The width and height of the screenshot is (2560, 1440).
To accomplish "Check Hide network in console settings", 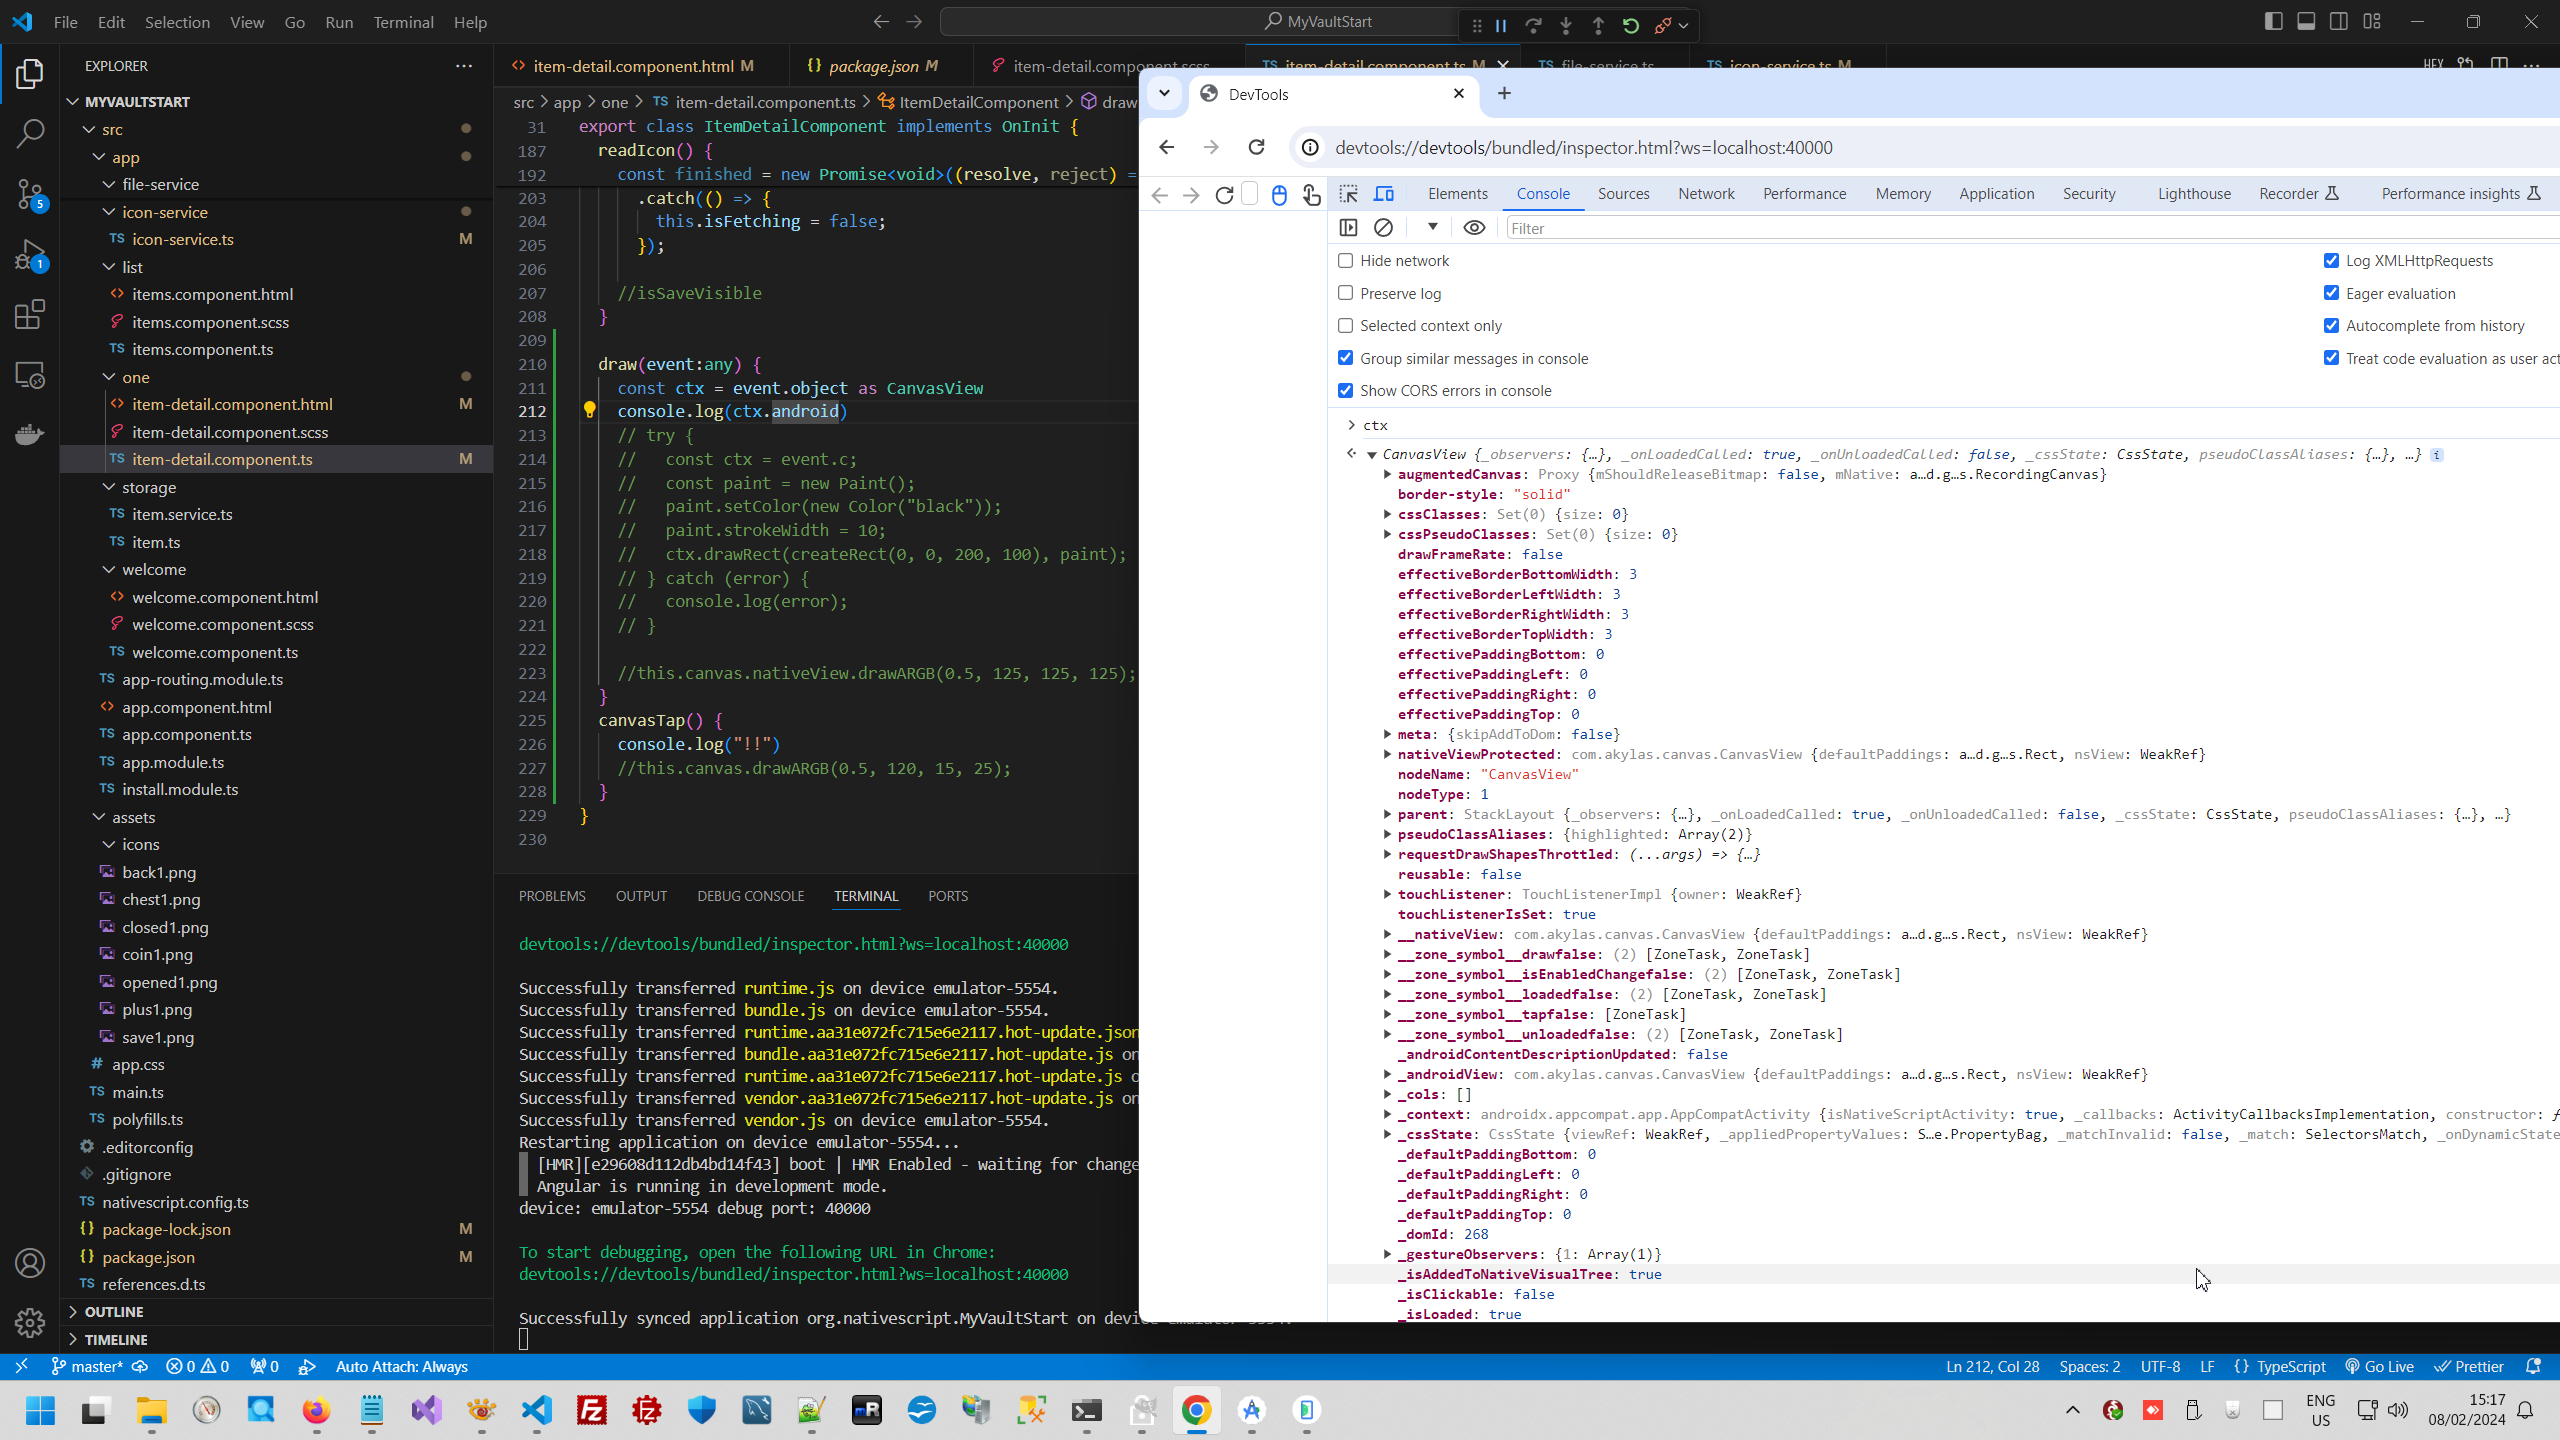I will [1346, 260].
